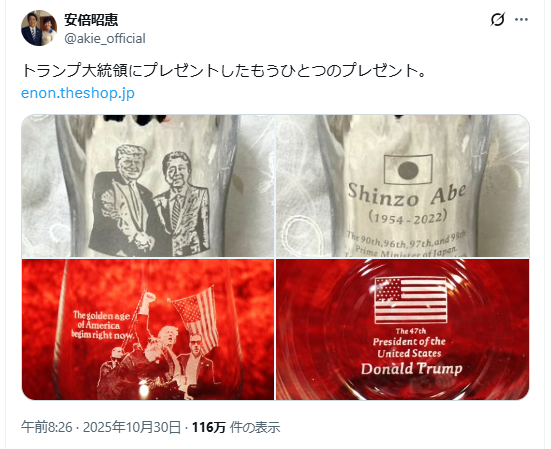Open the Trump and Abe handshake glass photo
This screenshot has height=449, width=551.
point(148,186)
